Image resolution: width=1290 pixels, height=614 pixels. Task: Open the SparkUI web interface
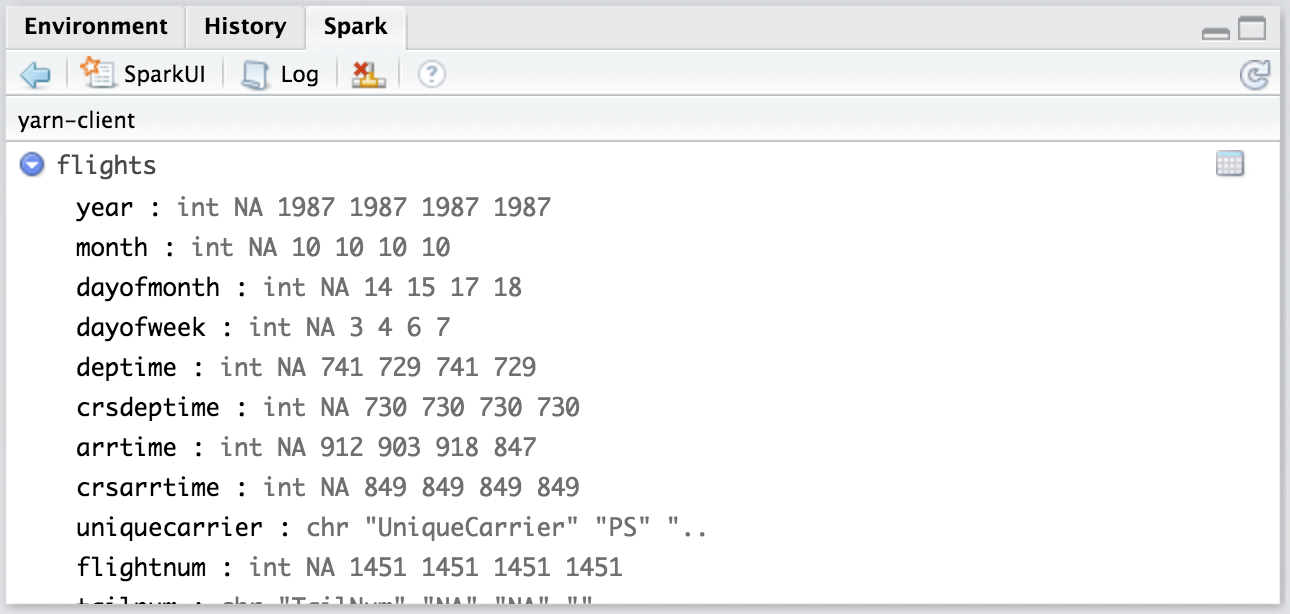click(143, 75)
